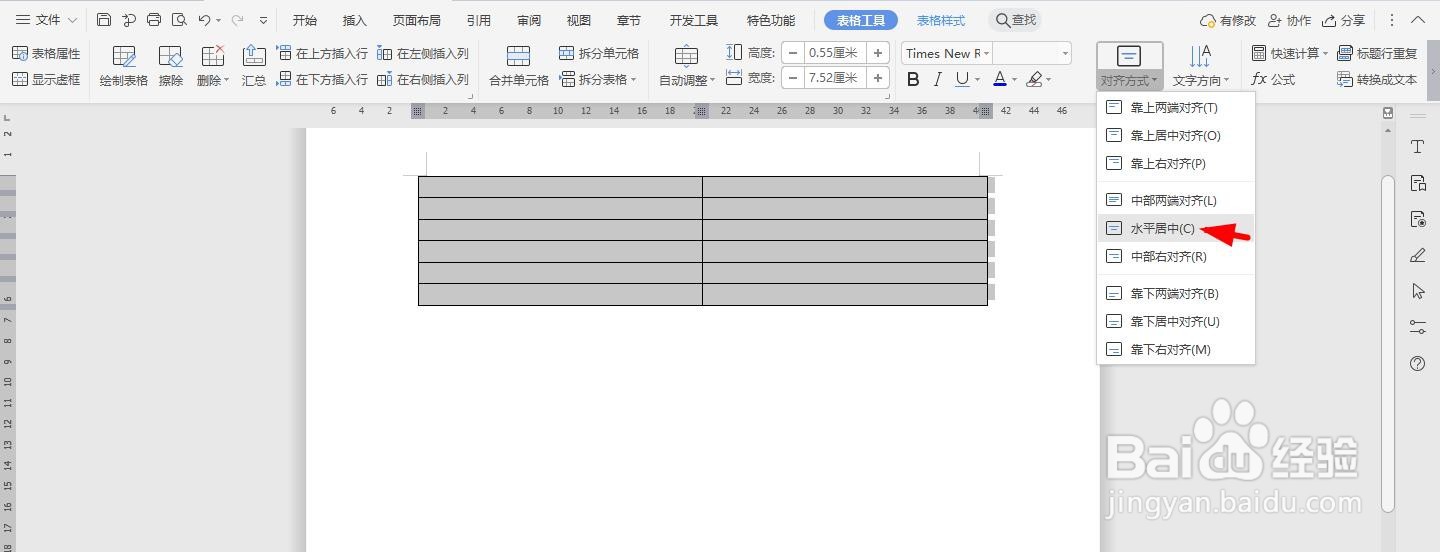This screenshot has height=552, width=1440.
Task: Click 转换成文本 convert to text
Action: (1377, 80)
